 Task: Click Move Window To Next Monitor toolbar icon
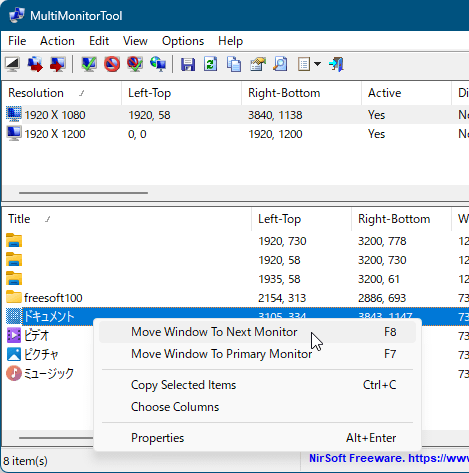click(x=35, y=64)
